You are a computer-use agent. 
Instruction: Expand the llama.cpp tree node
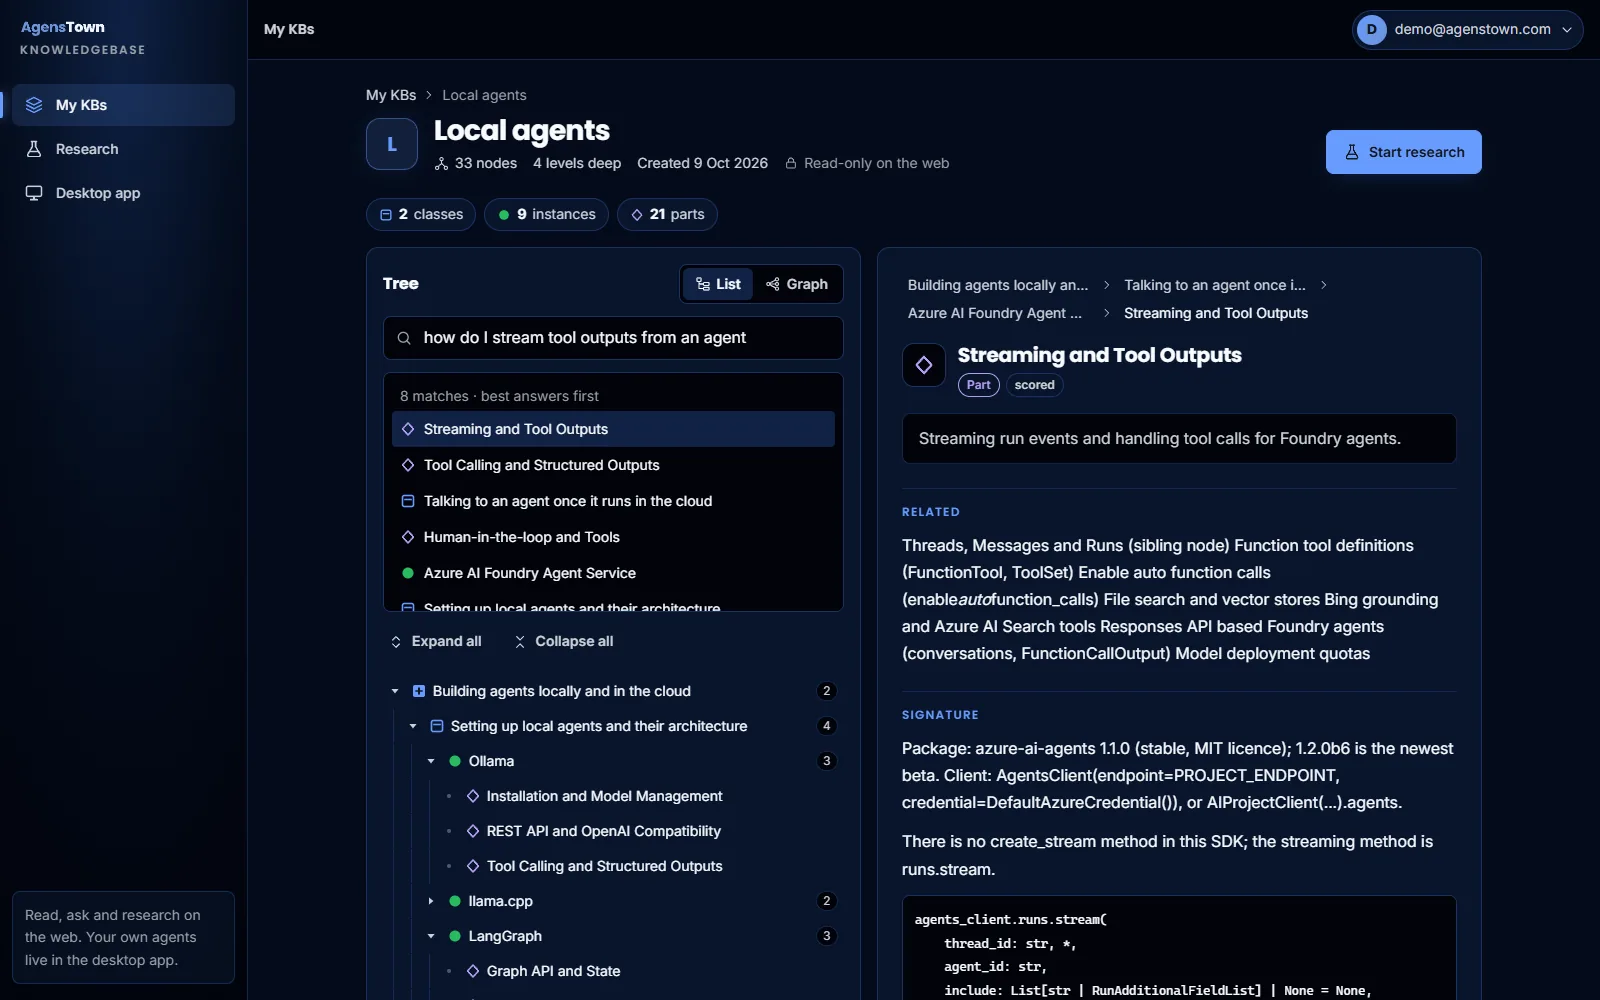click(x=431, y=901)
